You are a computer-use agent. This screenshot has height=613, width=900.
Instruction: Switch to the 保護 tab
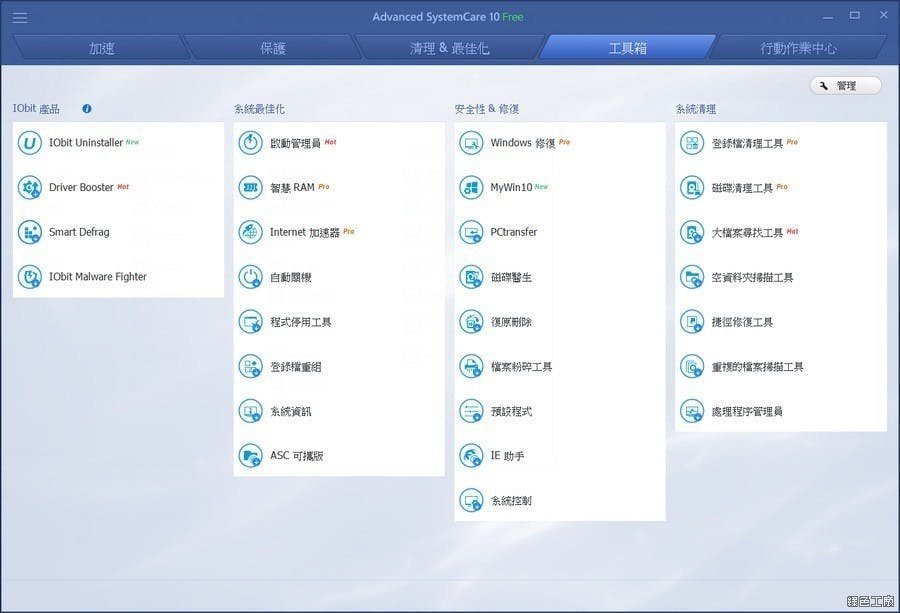tap(273, 48)
